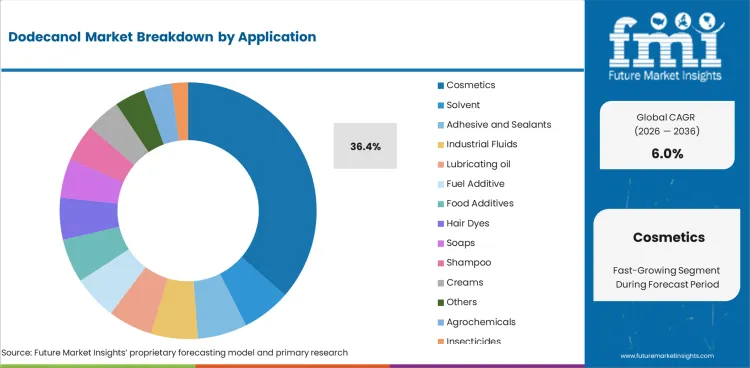750x368 pixels.
Task: Click the orange Insecticides donut slice
Action: (181, 111)
